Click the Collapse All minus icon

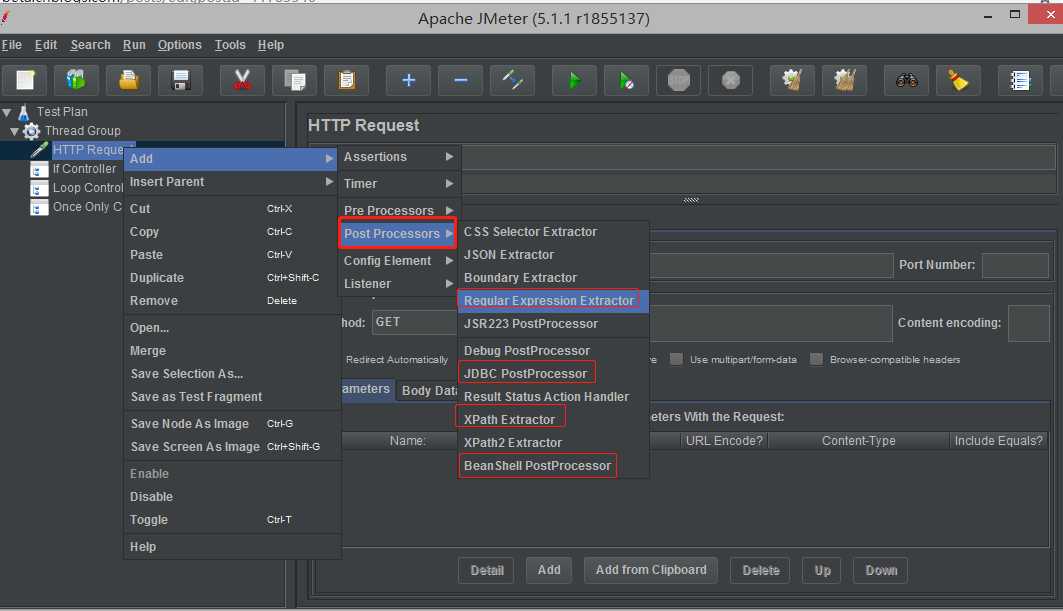(460, 80)
